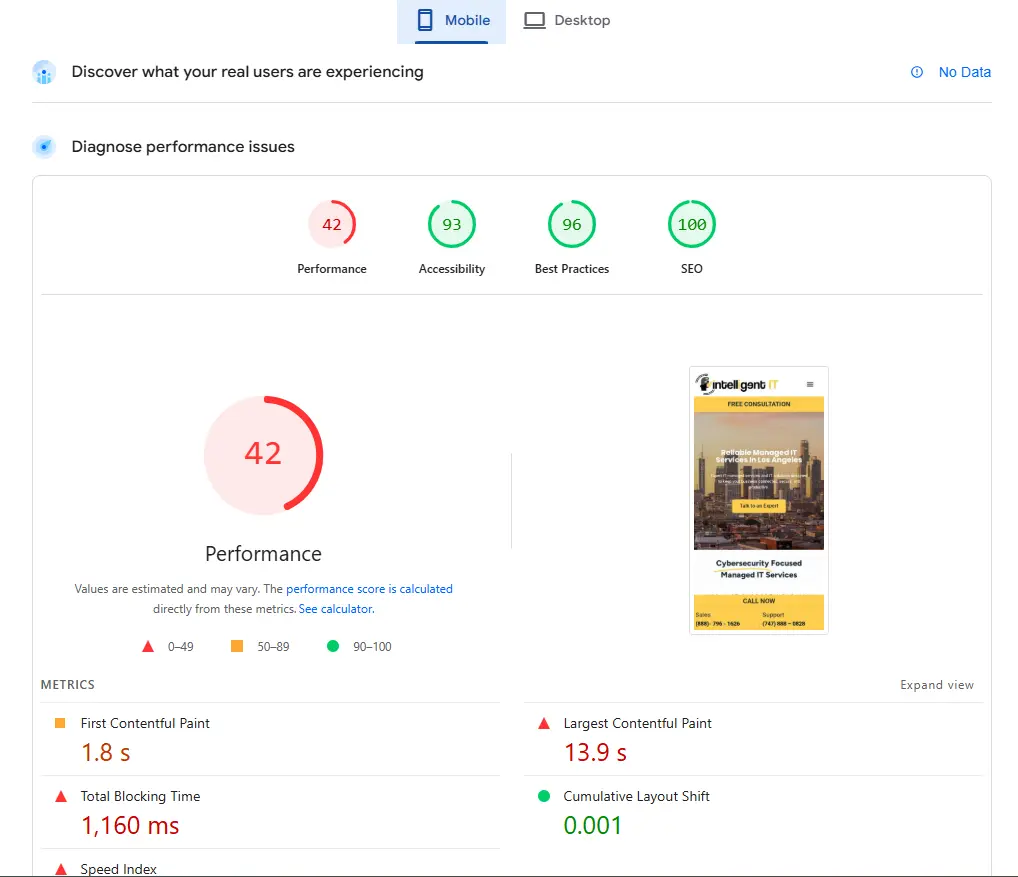
Task: Click the Total Blocking Time label
Action: [x=140, y=797]
